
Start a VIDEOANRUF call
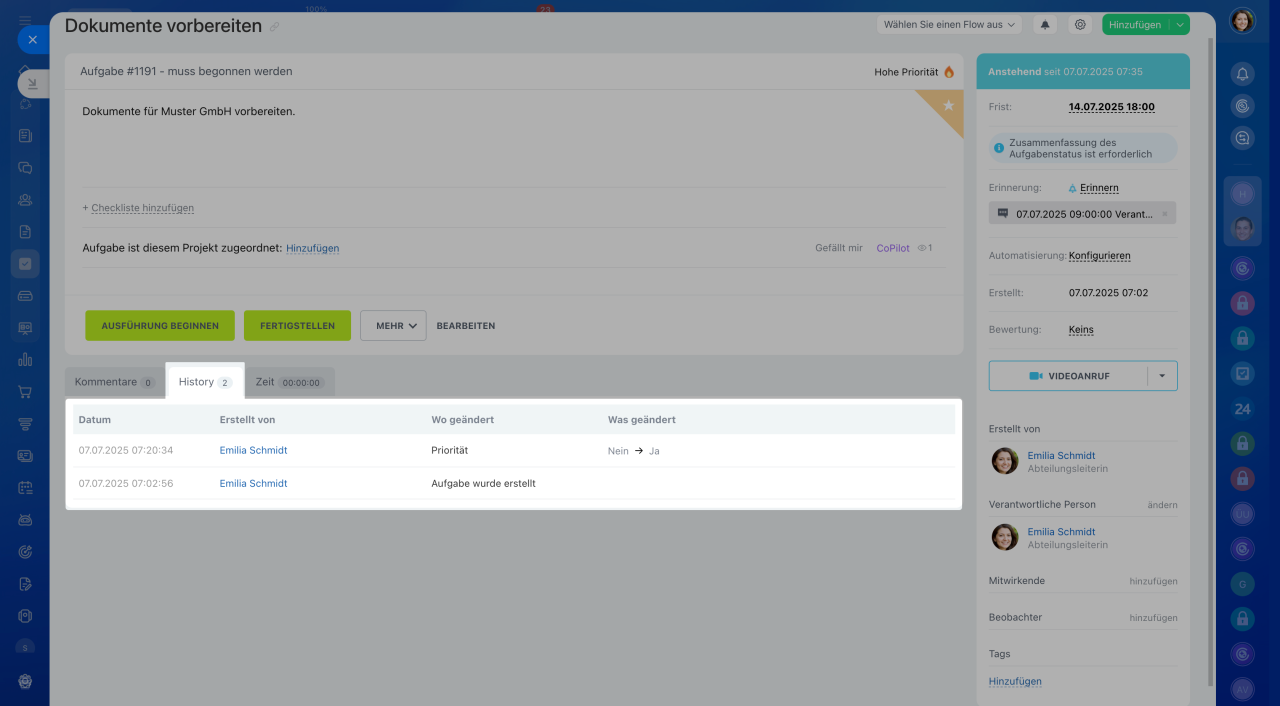(1069, 376)
